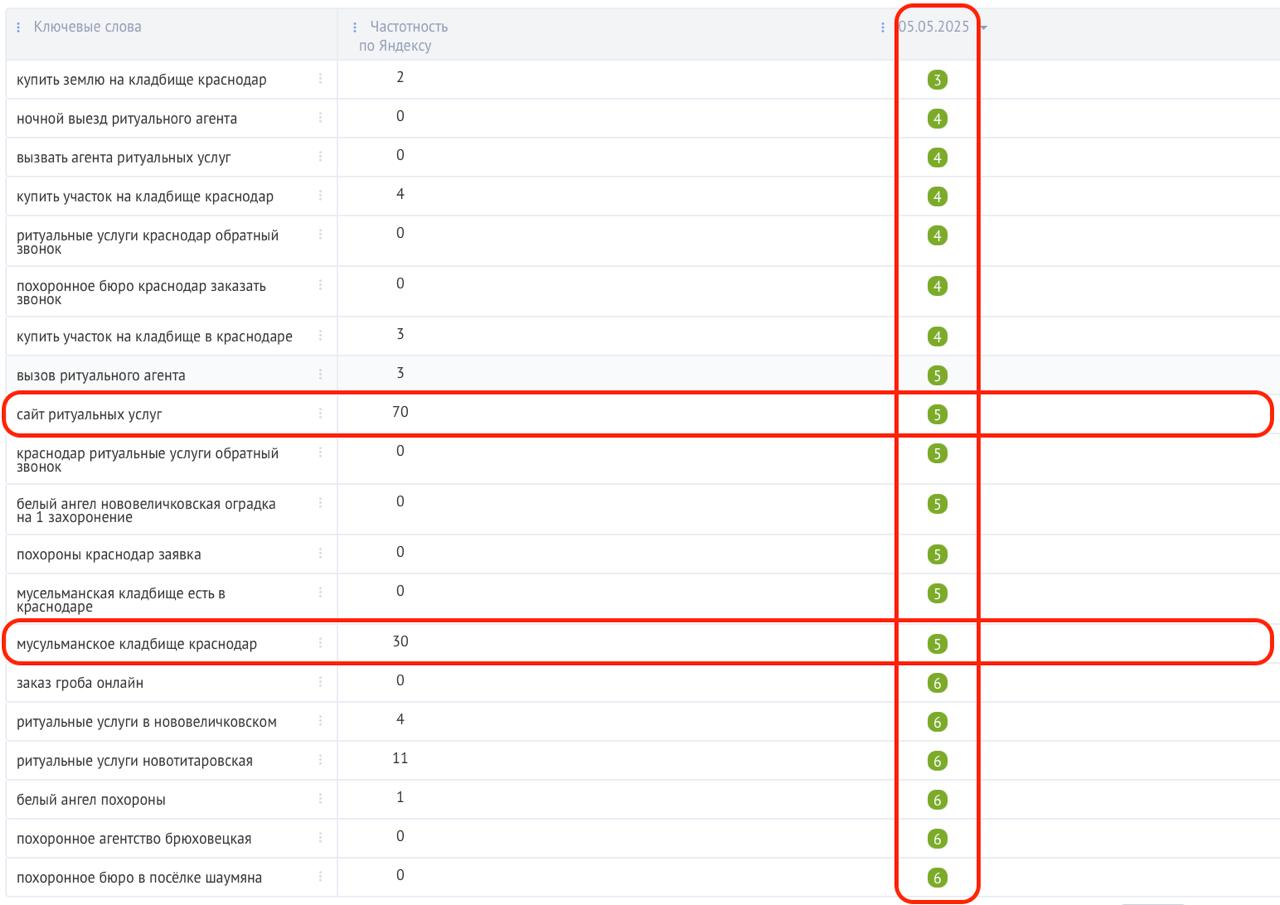Click the keyword "похоронное агентство брюховецкая"
Screen dimensions: 1280x905
coord(134,839)
